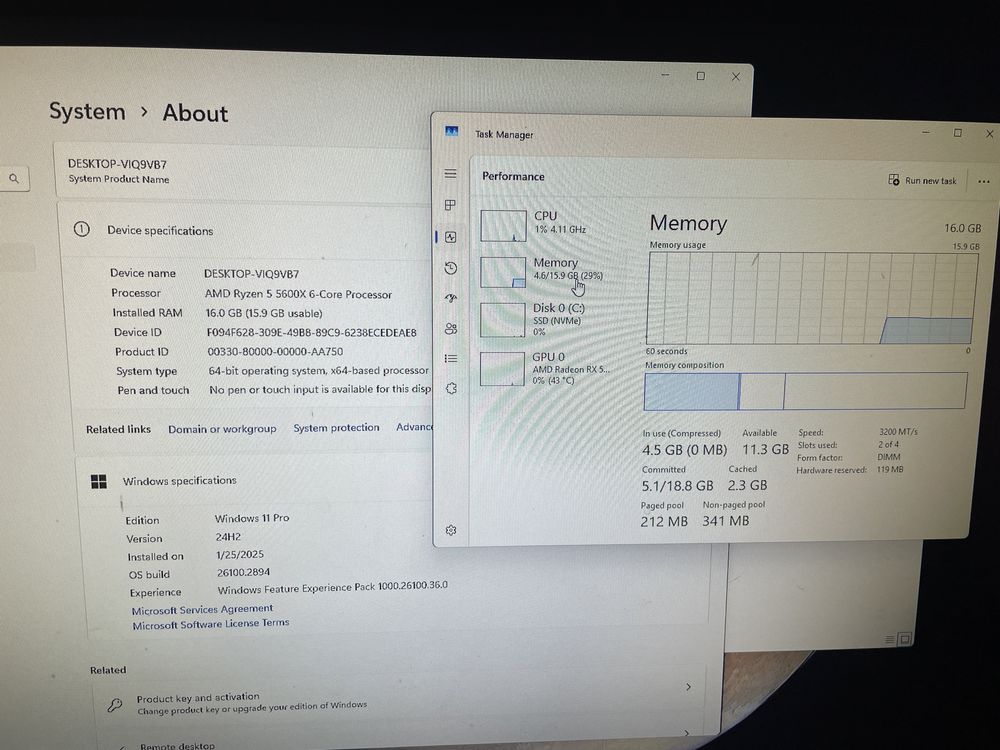Open Microsoft Software License Terms link

210,624
